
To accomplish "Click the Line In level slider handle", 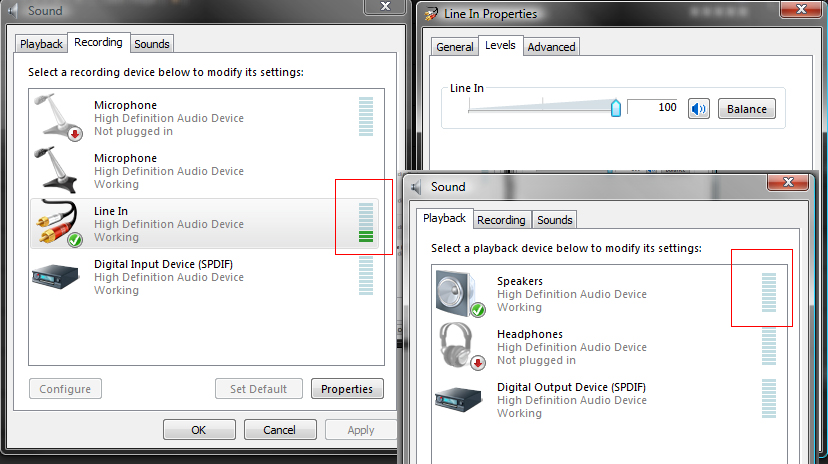I will (616, 108).
